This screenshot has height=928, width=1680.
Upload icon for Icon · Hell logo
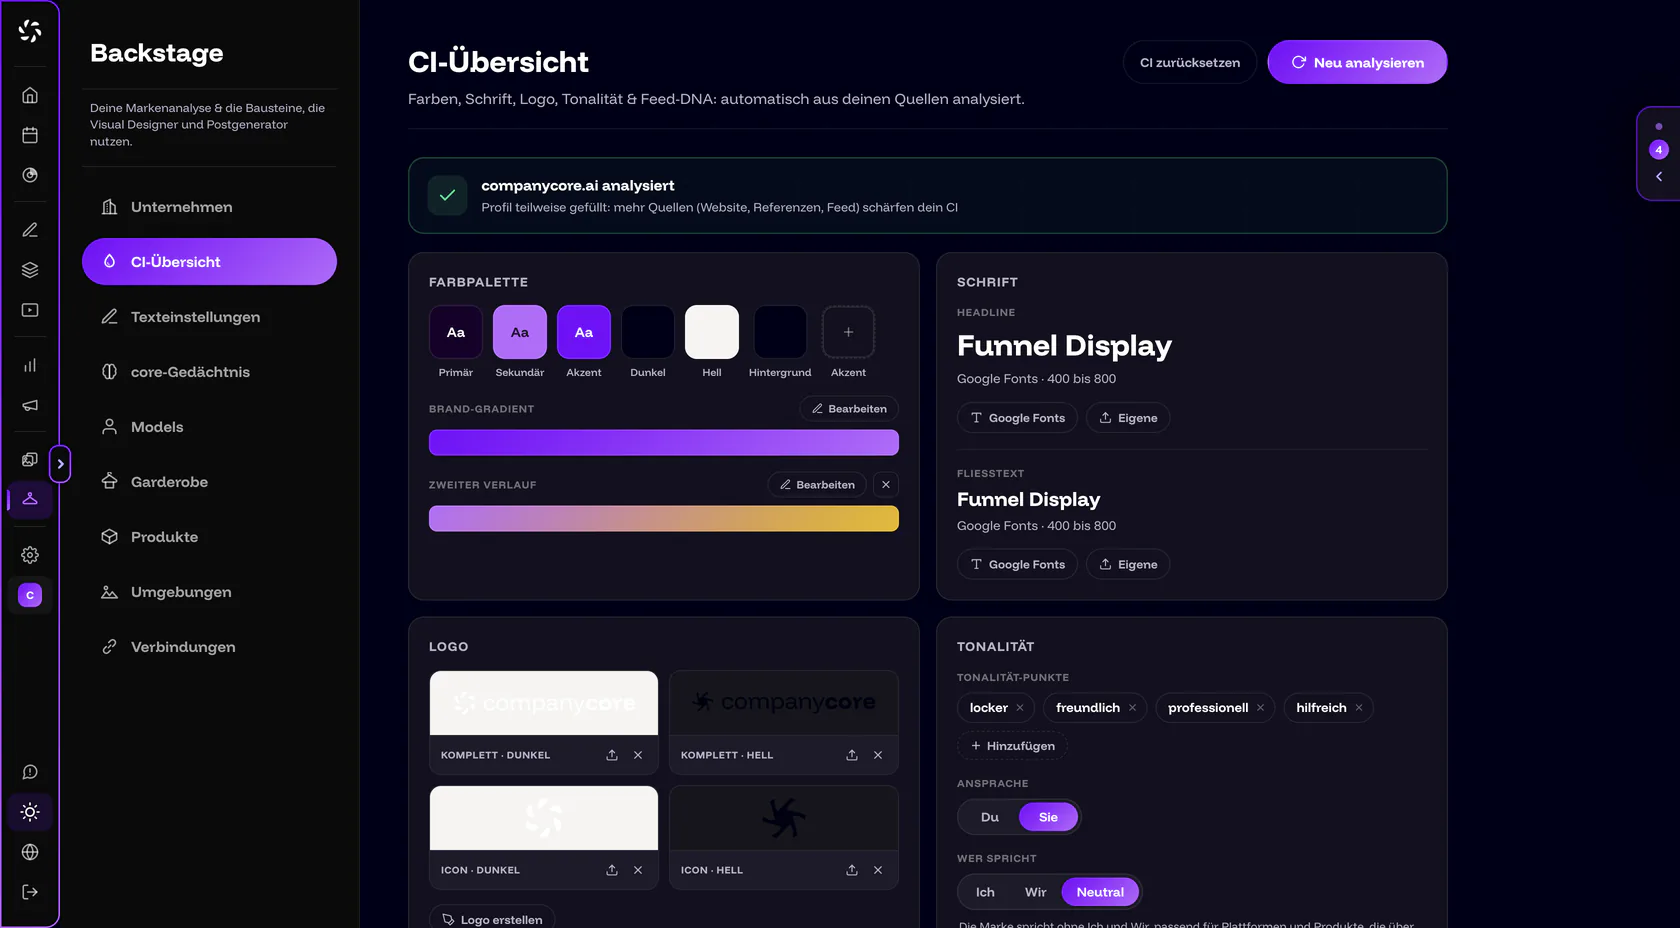coord(852,870)
